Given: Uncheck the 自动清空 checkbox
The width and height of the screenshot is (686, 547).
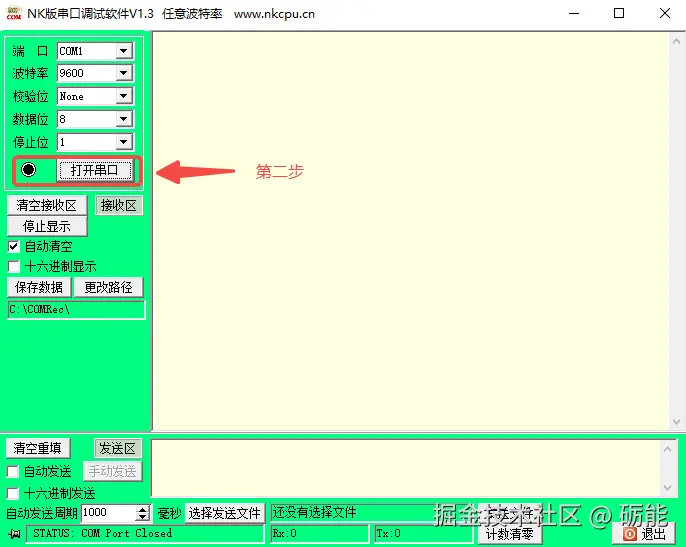Looking at the screenshot, I should 14,246.
